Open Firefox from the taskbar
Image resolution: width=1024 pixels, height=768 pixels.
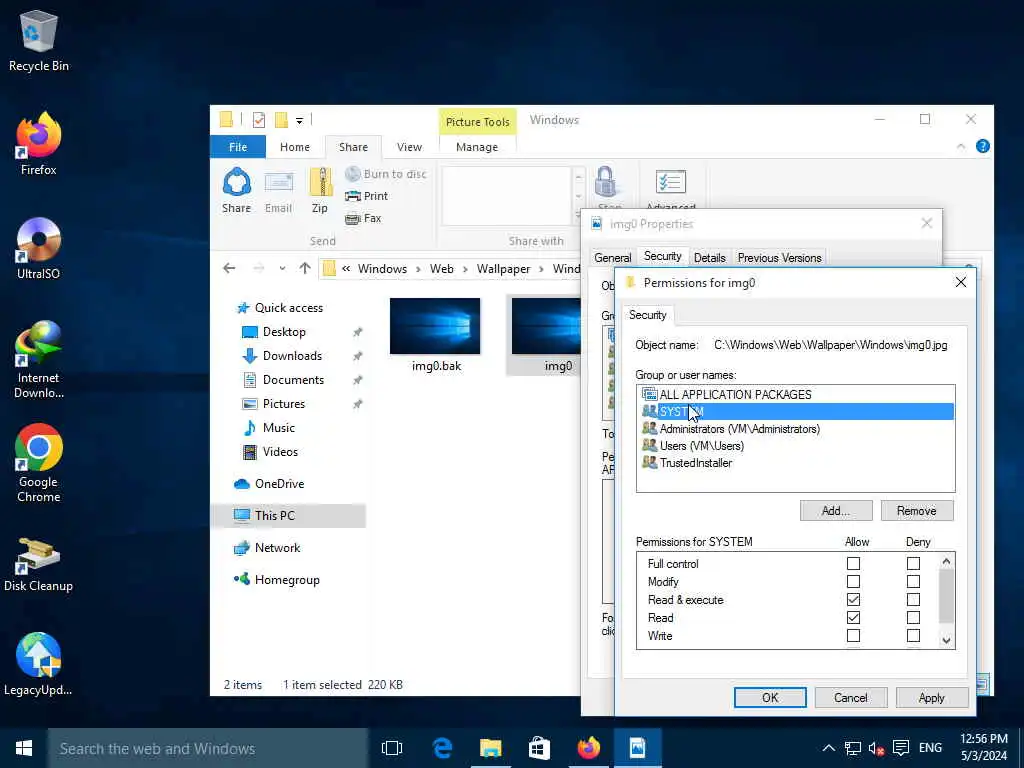[588, 748]
